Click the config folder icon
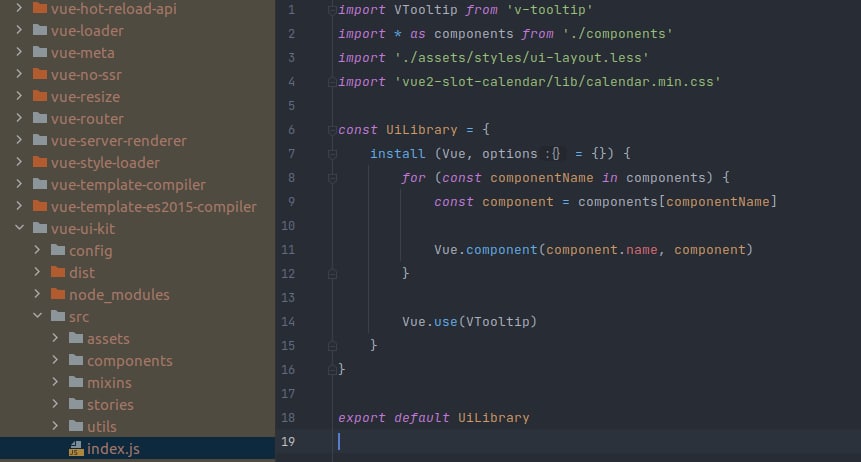 (x=58, y=249)
